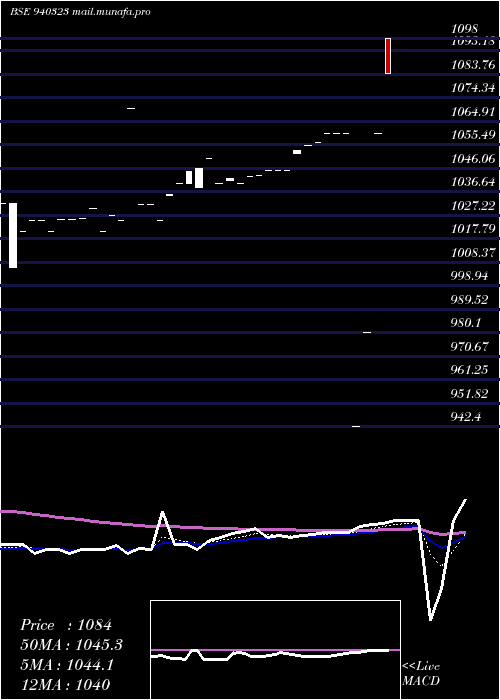Image resolution: width=500 pixels, height=700 pixels.
Task: Click the 1027.22 price axis label
Action: coord(473,206)
